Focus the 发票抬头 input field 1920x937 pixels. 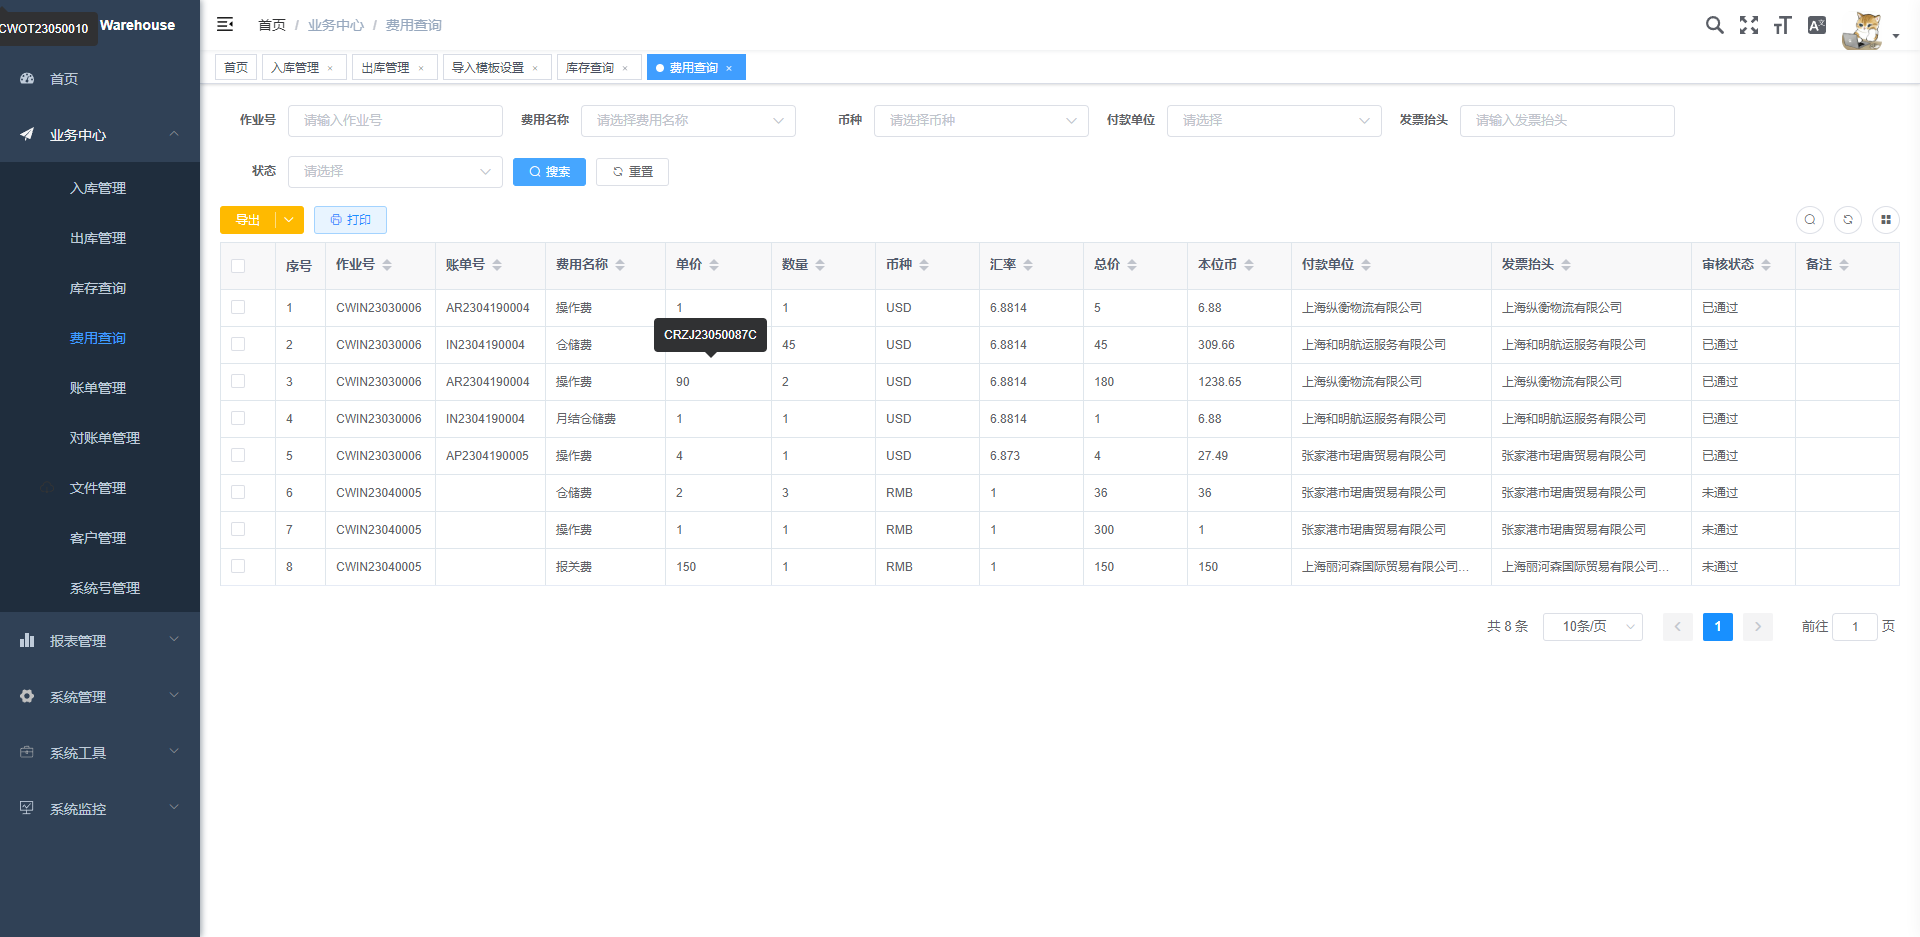[x=1567, y=120]
